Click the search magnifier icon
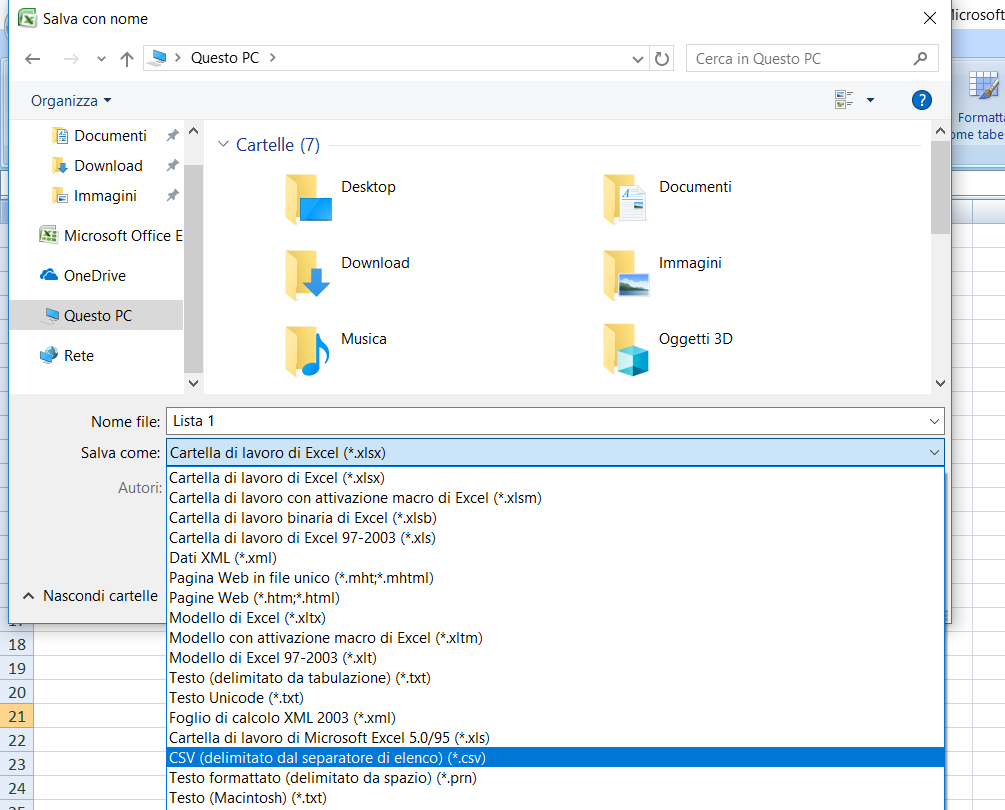1005x810 pixels. point(920,59)
